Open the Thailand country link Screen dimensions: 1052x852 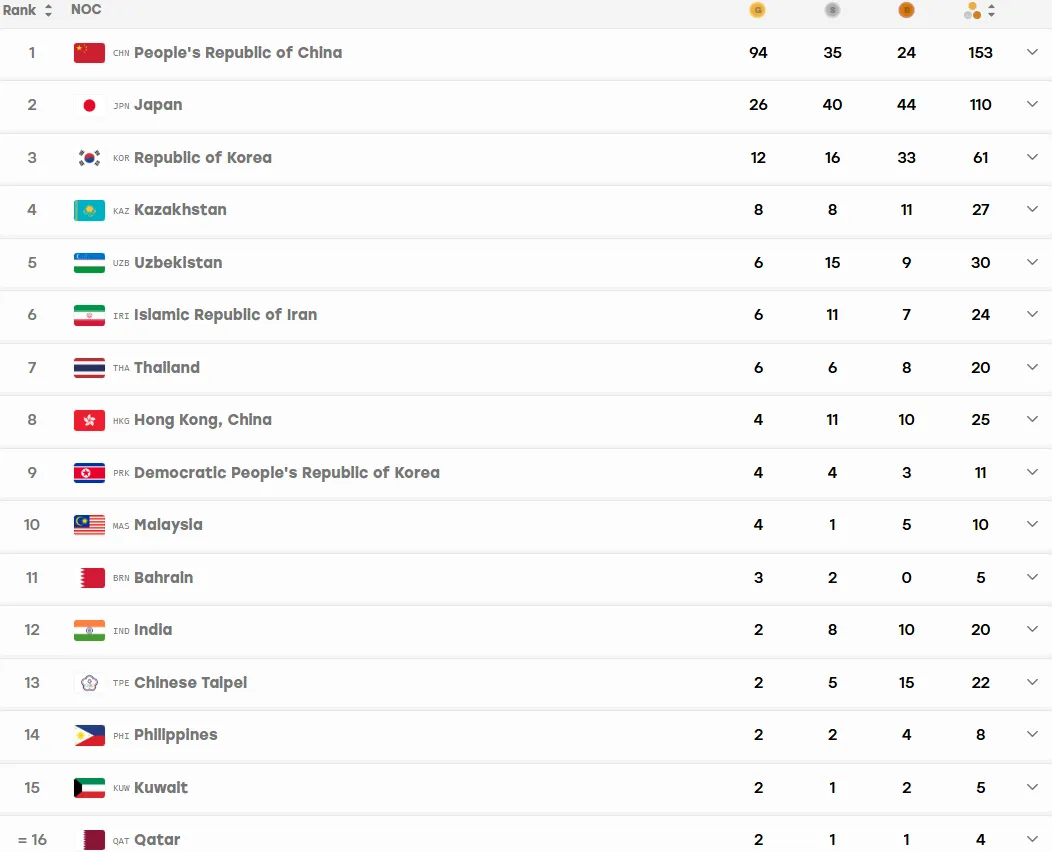coord(167,368)
